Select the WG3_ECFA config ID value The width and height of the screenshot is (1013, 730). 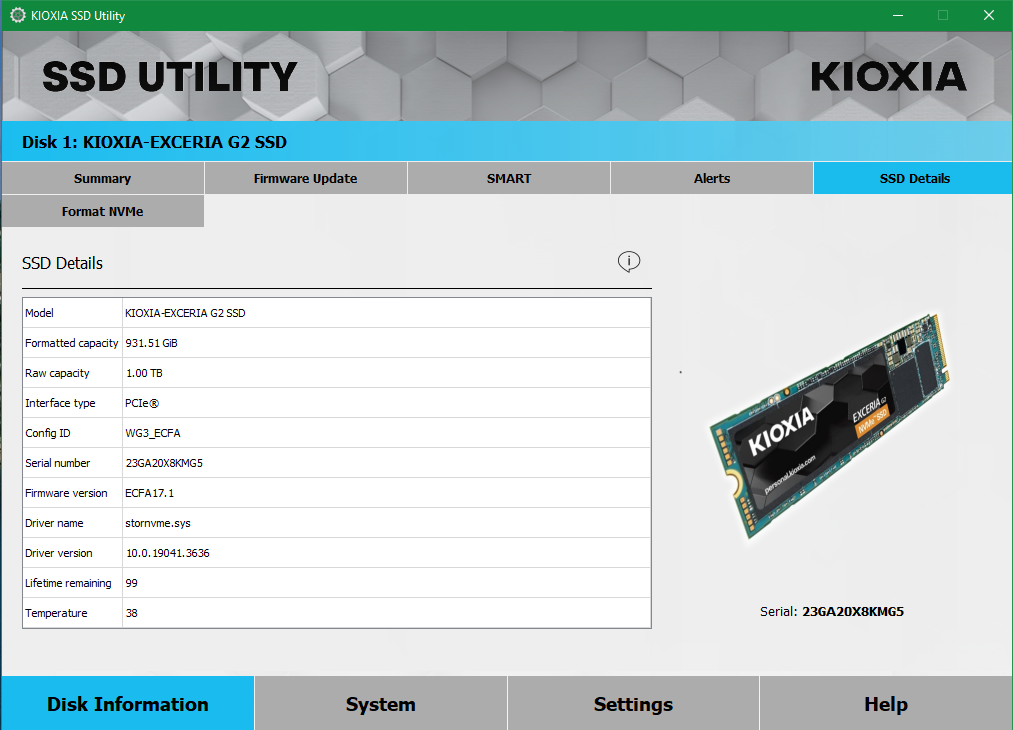pos(386,433)
